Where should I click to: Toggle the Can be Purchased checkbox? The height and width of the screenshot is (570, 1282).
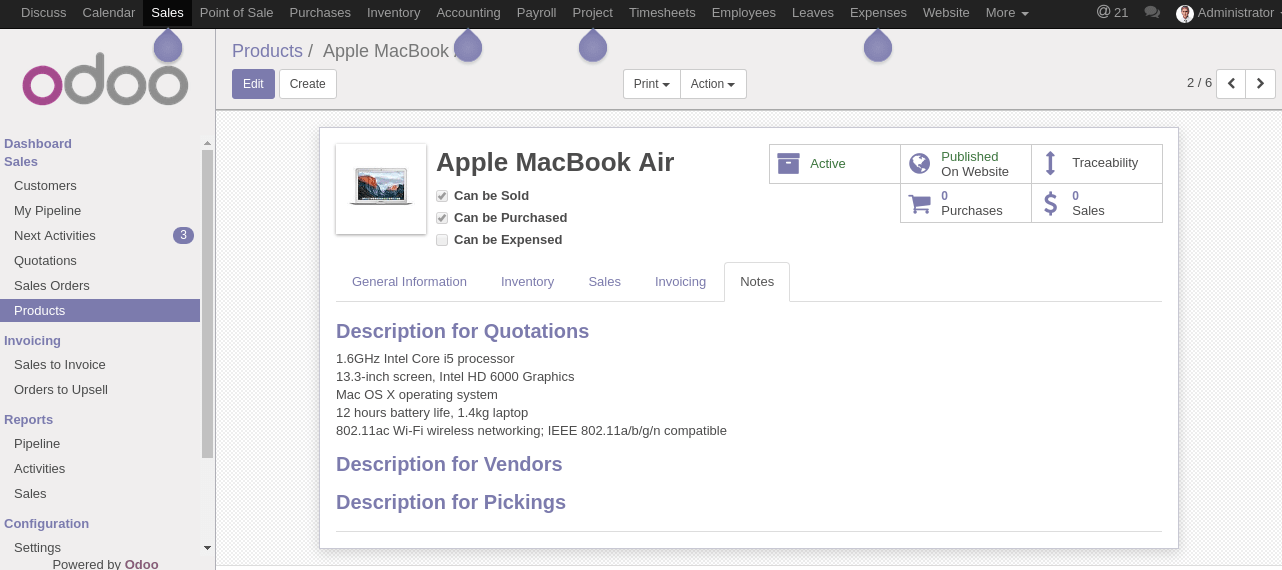(442, 218)
